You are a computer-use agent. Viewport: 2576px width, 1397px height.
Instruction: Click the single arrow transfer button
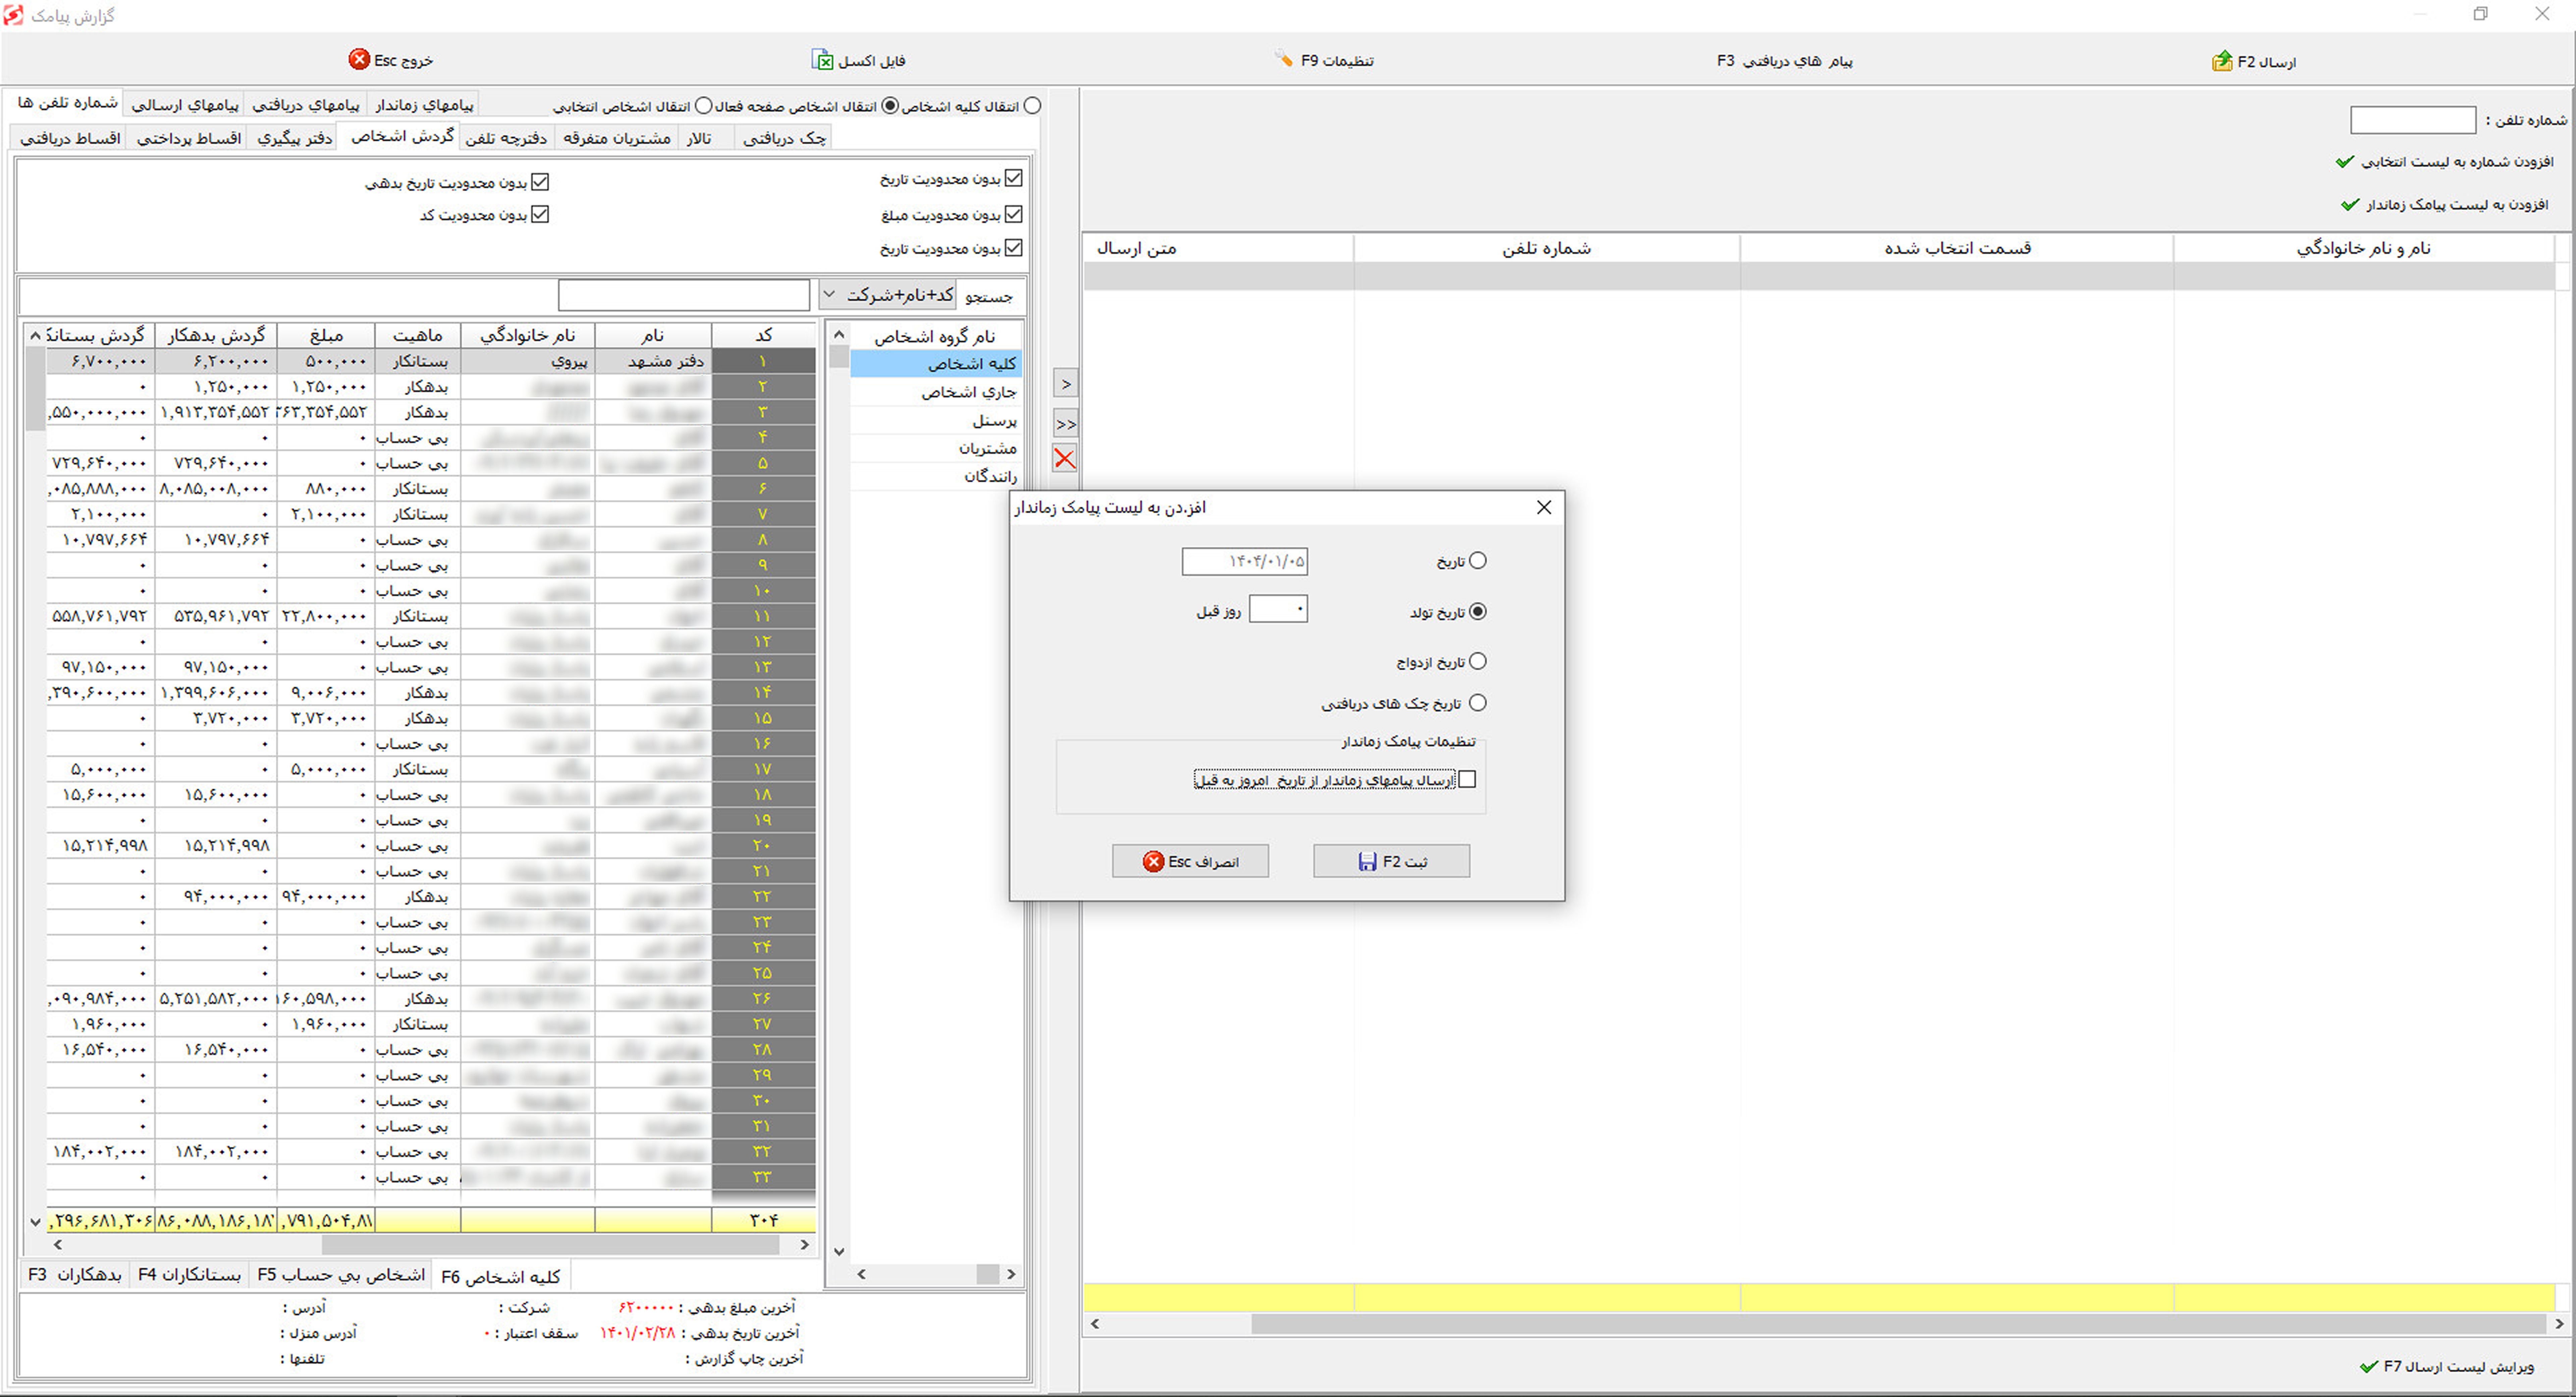[1066, 384]
